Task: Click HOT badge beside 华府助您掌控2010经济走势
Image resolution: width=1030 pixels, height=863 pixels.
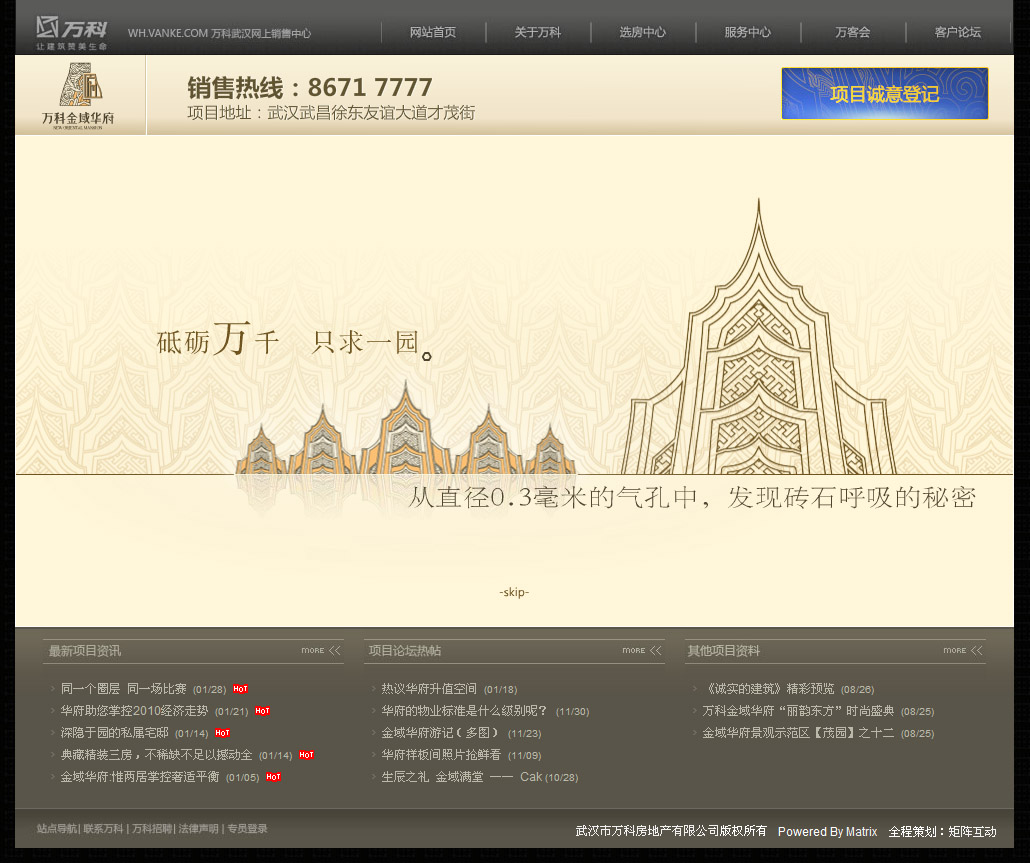Action: pyautogui.click(x=263, y=711)
